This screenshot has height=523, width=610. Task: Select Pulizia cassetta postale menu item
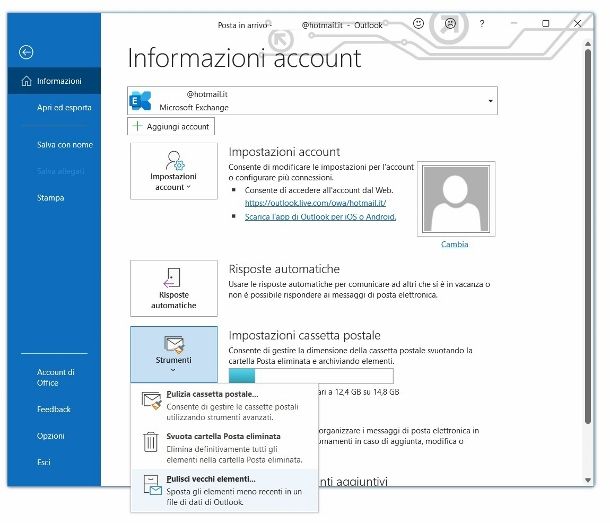225,405
